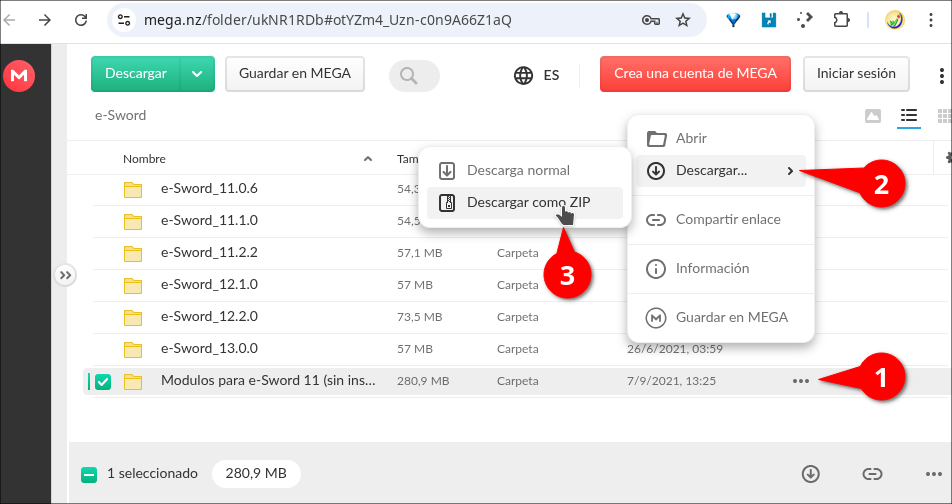Screen dimensions: 952x504
Task: Select Información in context menu
Action: (x=720, y=268)
